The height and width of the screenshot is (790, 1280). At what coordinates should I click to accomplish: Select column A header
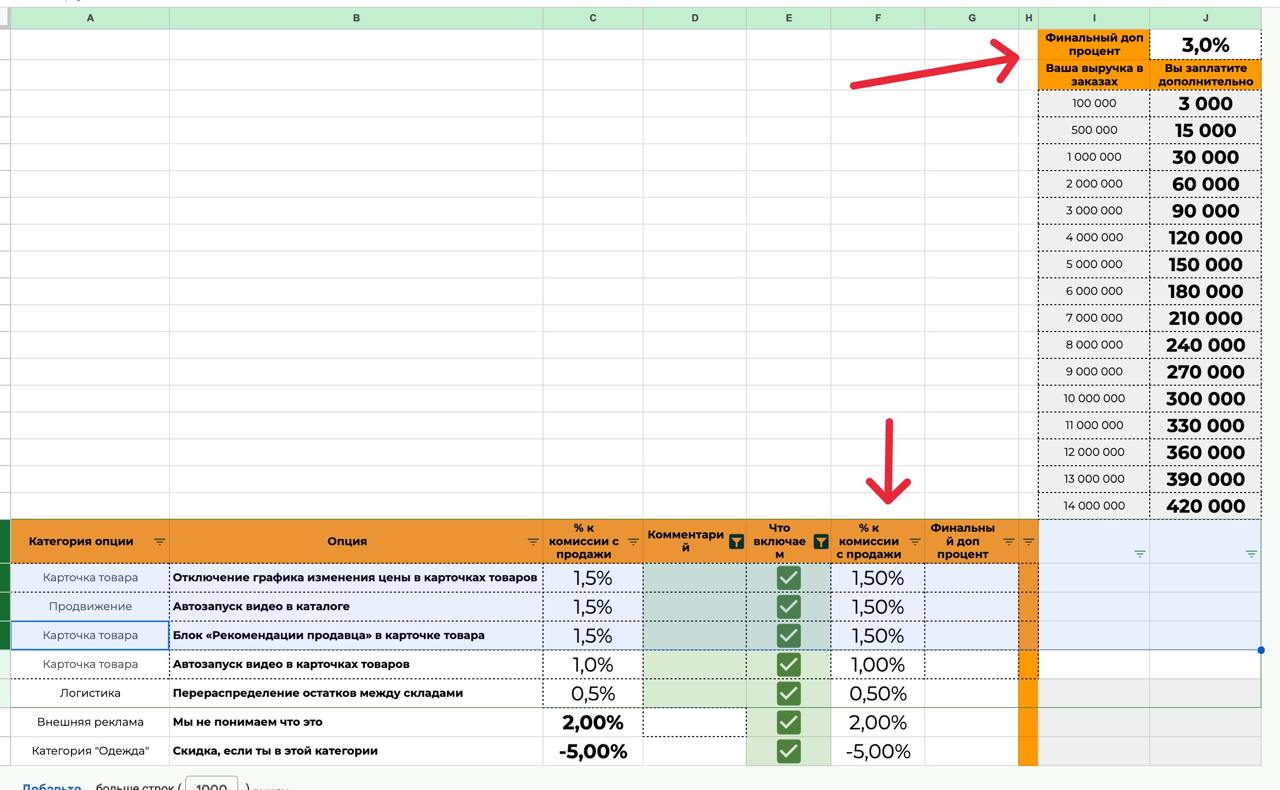click(90, 18)
